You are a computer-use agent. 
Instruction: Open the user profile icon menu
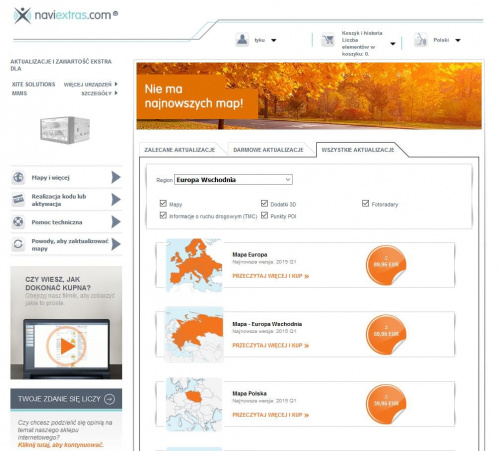coord(242,40)
